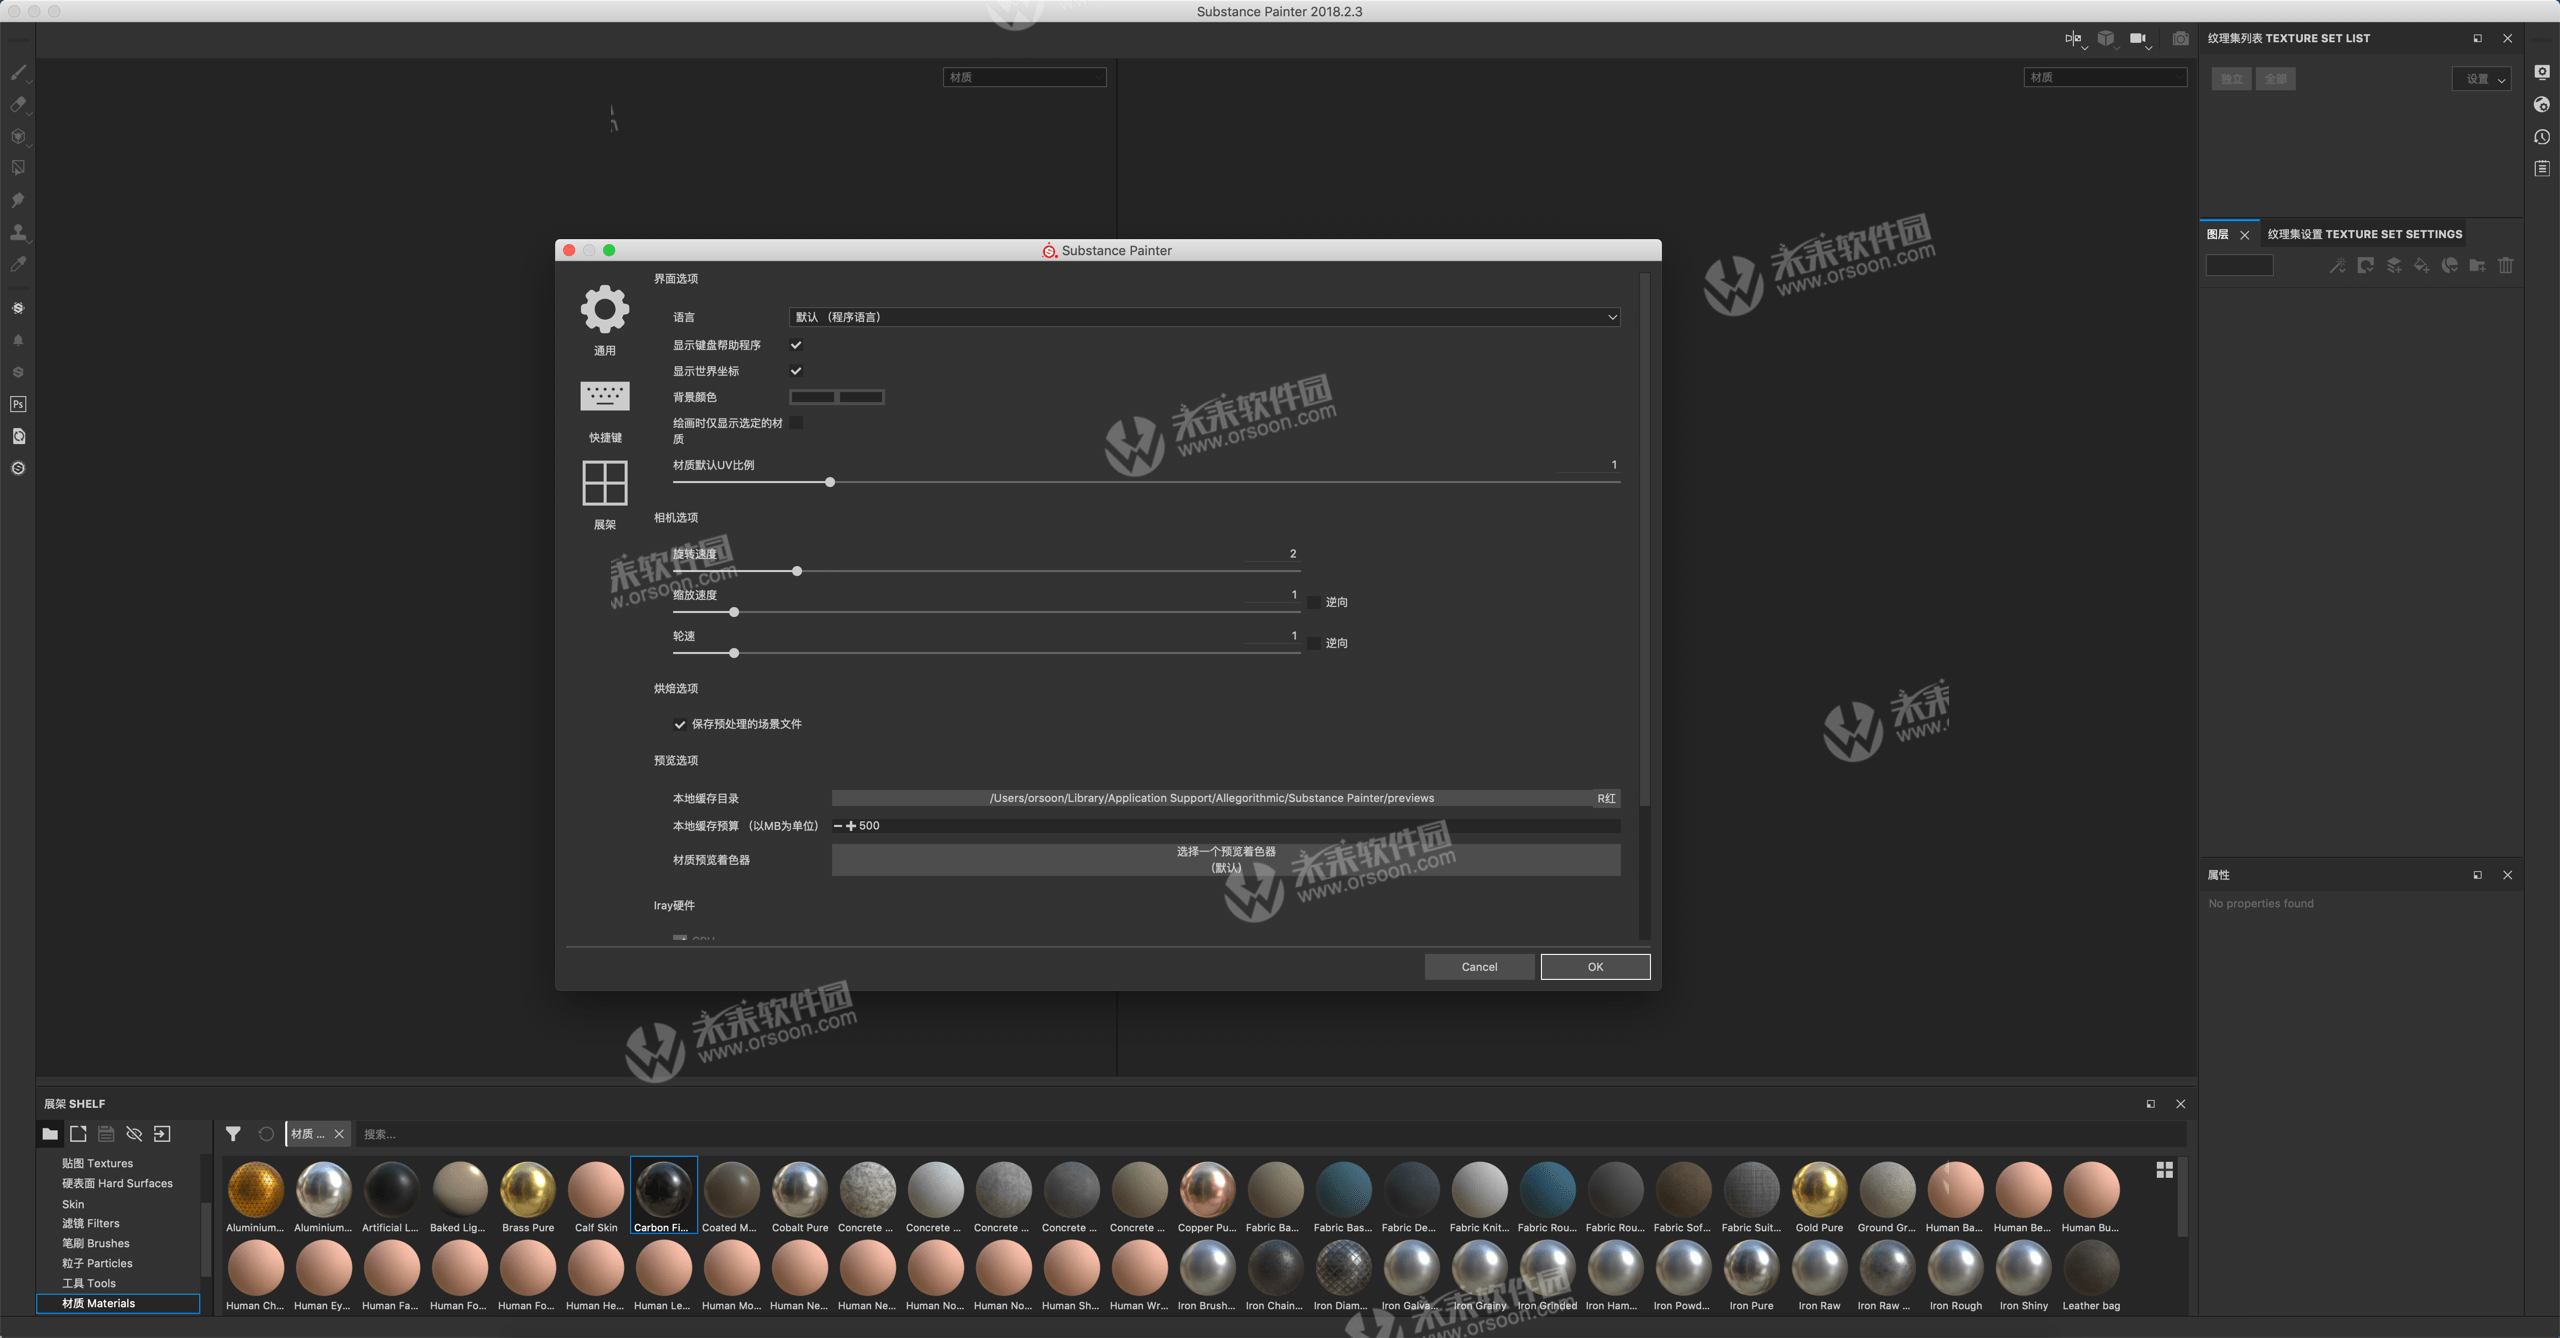Select 硬表面 Hard Surfaces shelf category

pyautogui.click(x=117, y=1183)
